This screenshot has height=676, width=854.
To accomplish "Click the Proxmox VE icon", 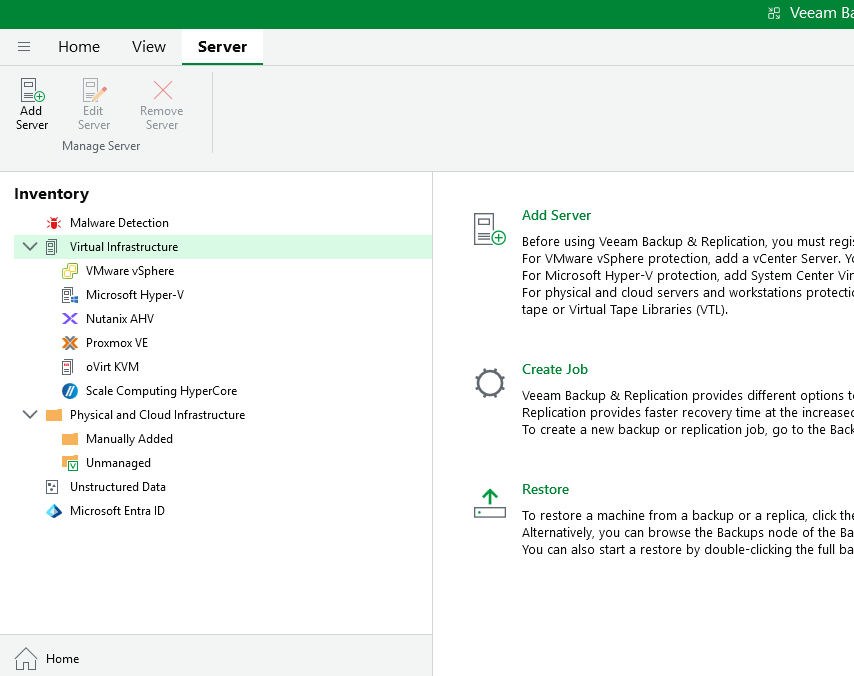I will [70, 343].
